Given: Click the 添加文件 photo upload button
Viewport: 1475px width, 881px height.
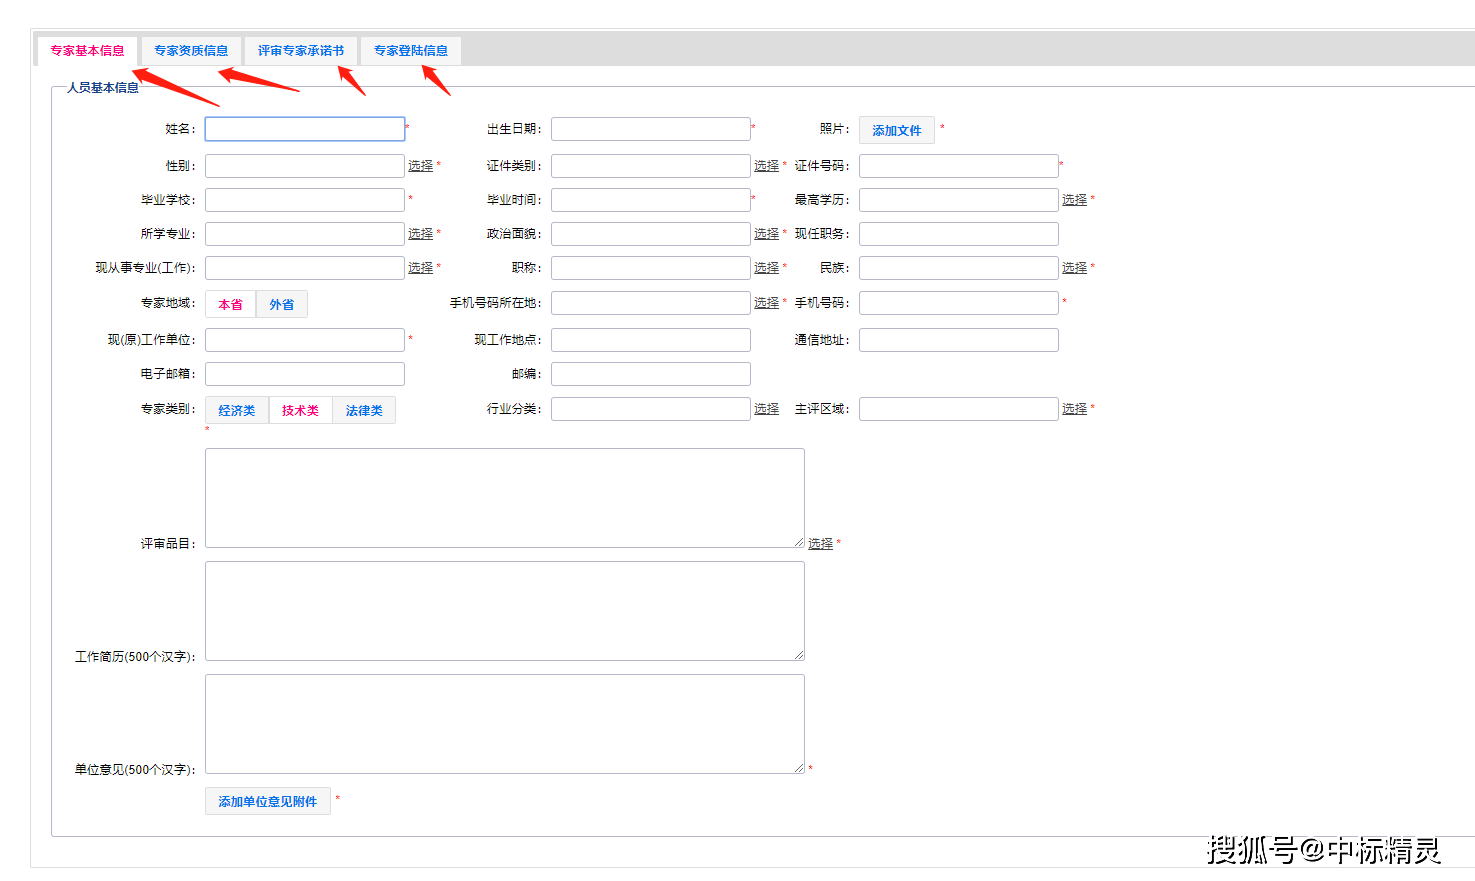Looking at the screenshot, I should pos(896,131).
